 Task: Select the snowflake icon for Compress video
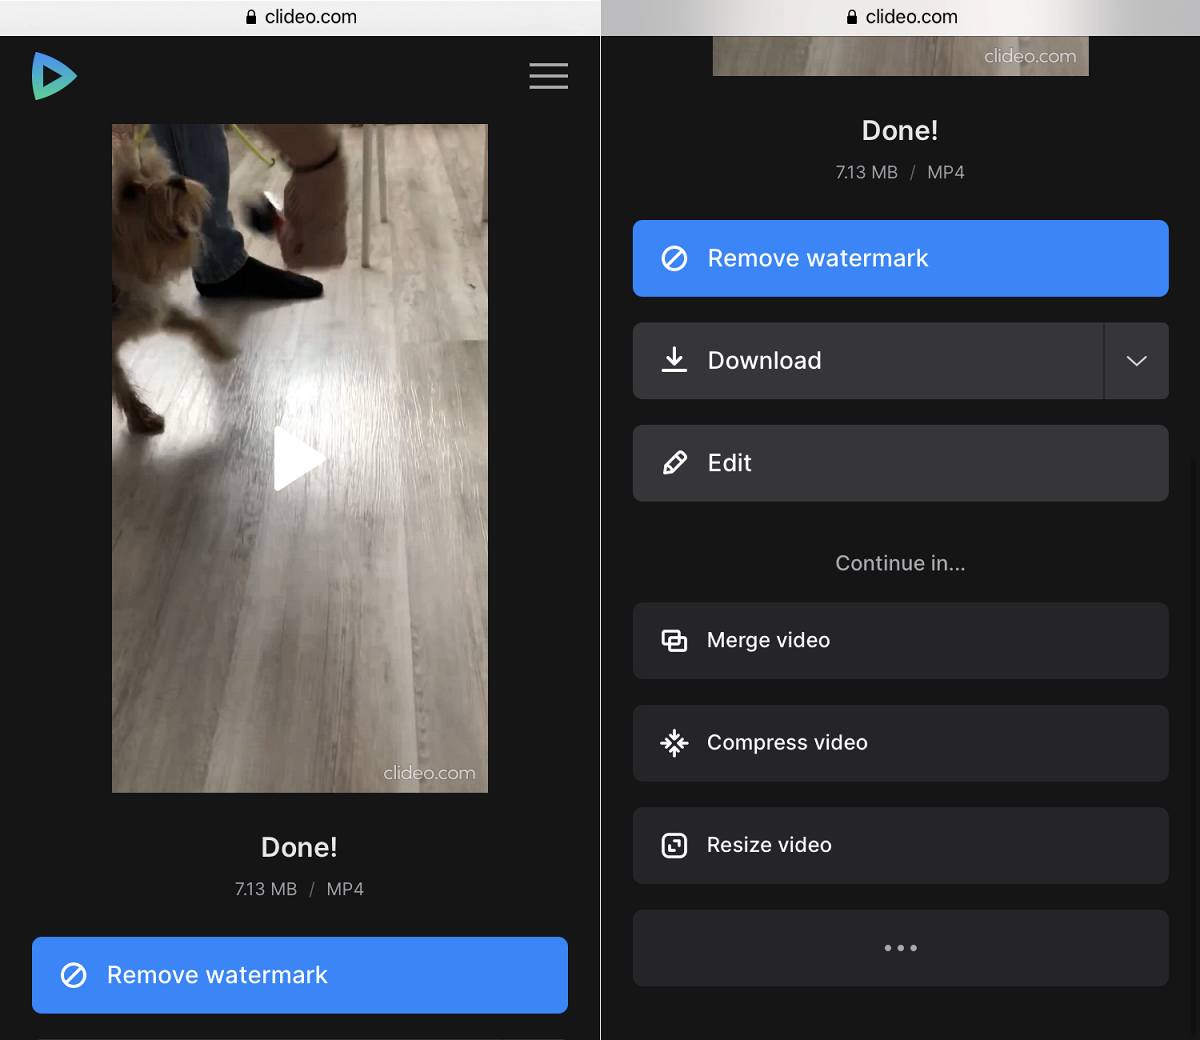pos(675,743)
